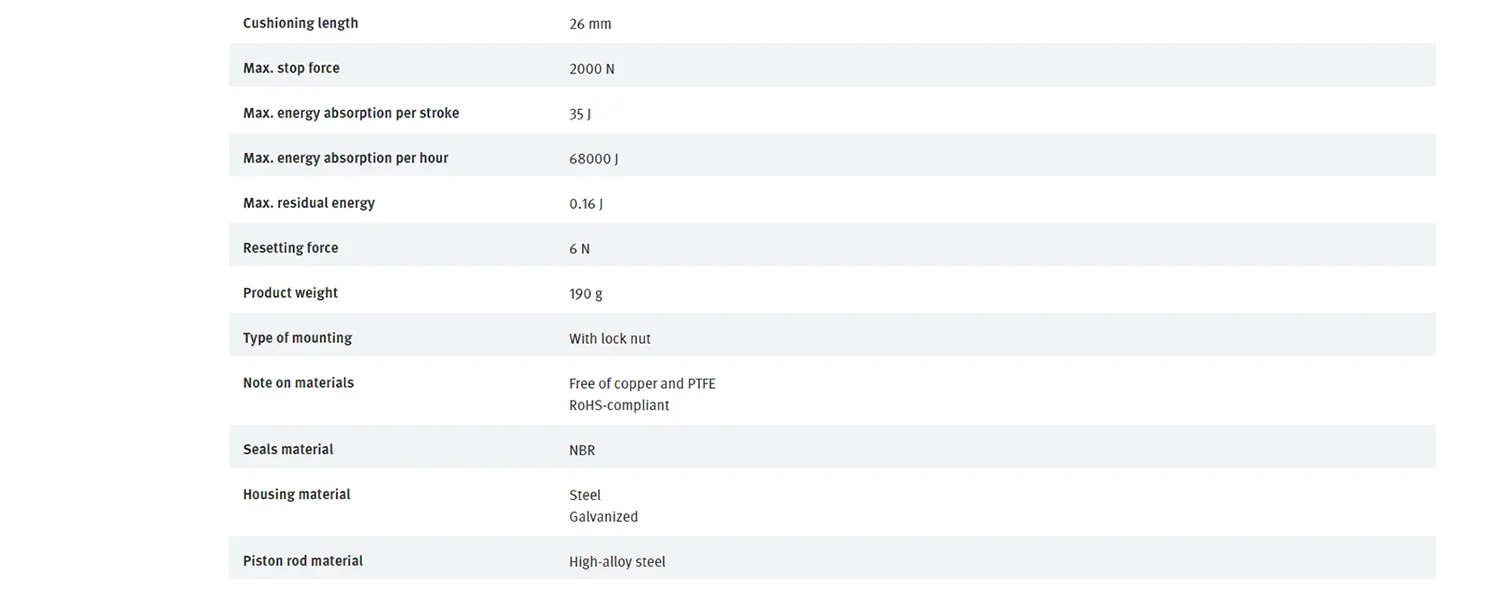This screenshot has width=1500, height=608.
Task: Select the 26 mm value
Action: 590,24
